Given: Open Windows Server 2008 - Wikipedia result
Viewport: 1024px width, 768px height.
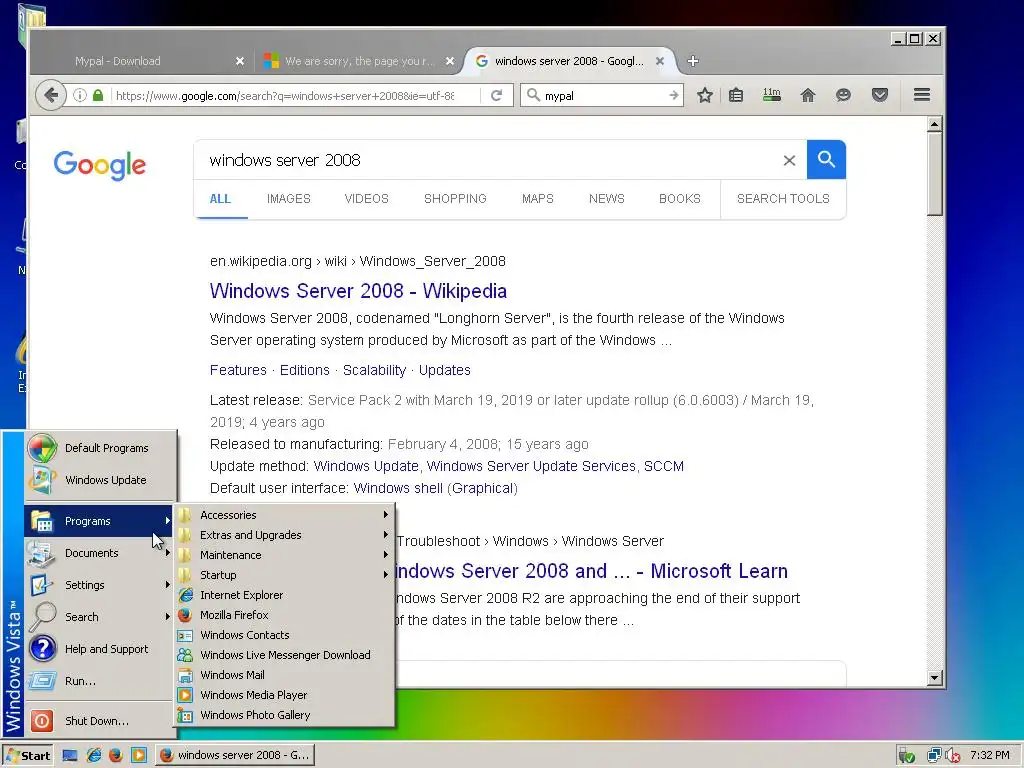Looking at the screenshot, I should tap(358, 291).
